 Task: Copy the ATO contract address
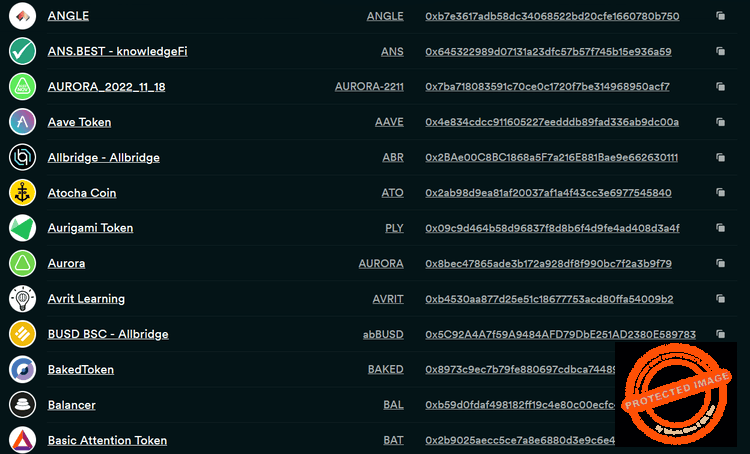(x=720, y=192)
